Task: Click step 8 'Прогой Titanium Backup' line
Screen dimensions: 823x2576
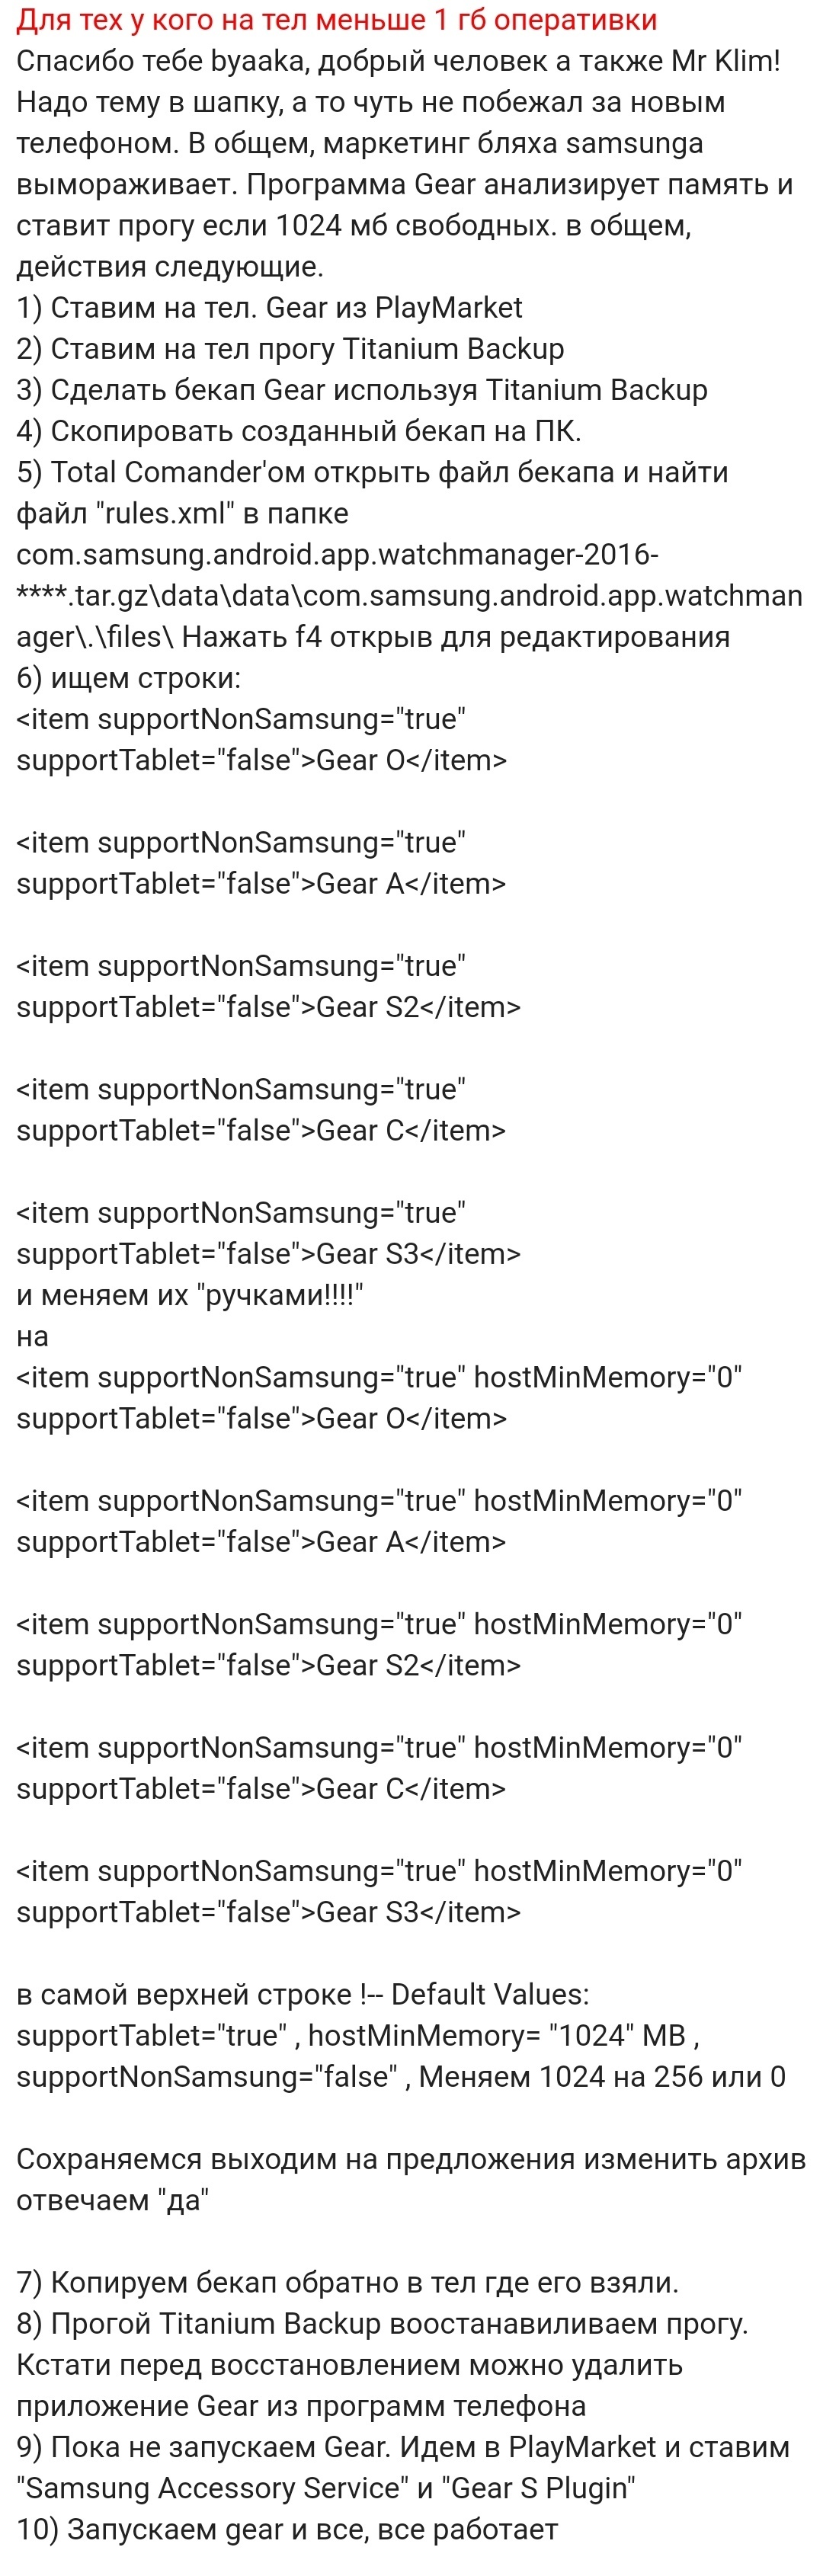Action: coord(382,2323)
